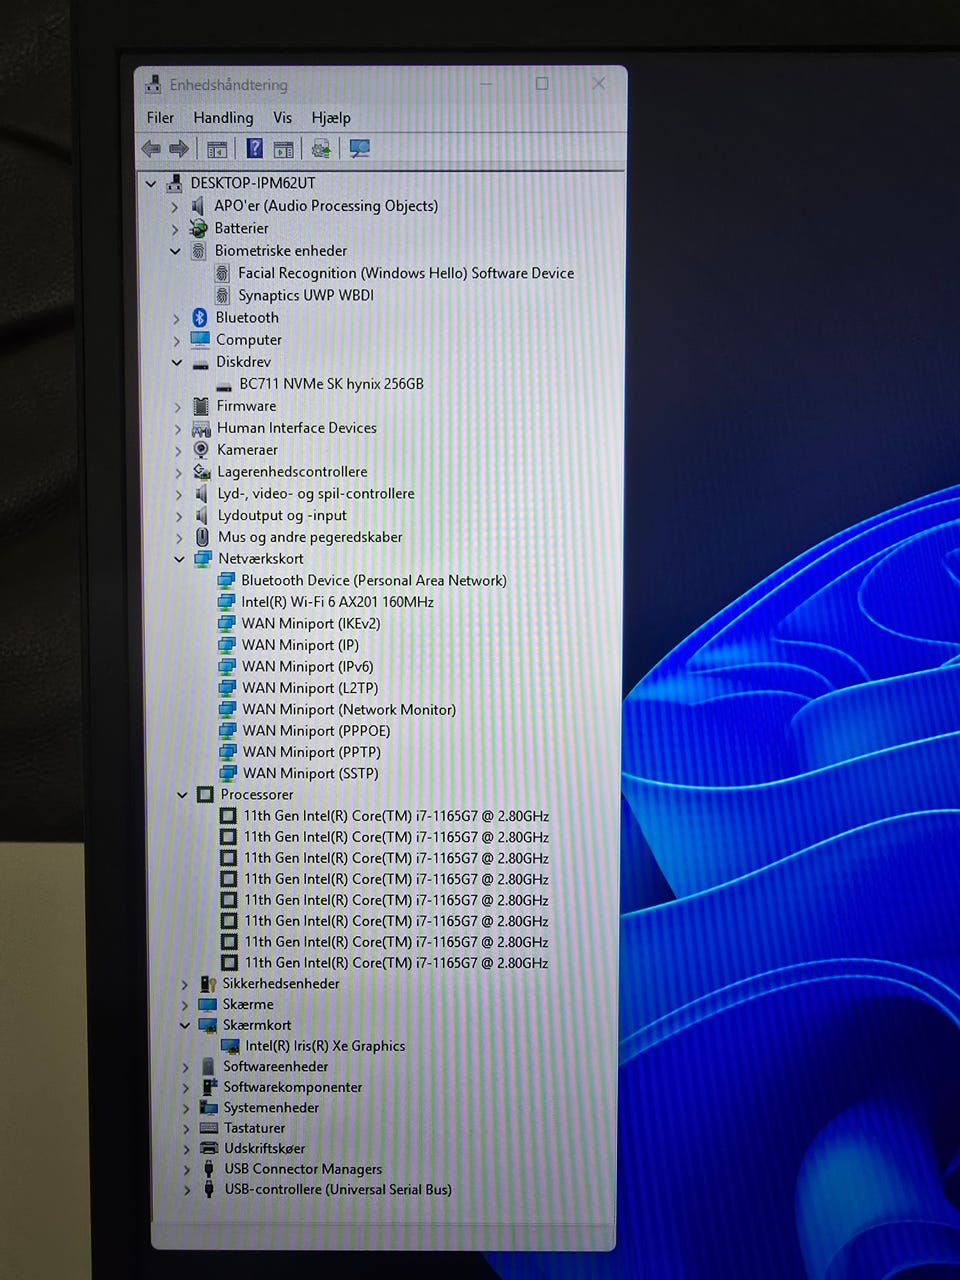Click the BC711 NVMe disk drive icon
Viewport: 960px width, 1280px height.
tap(225, 385)
